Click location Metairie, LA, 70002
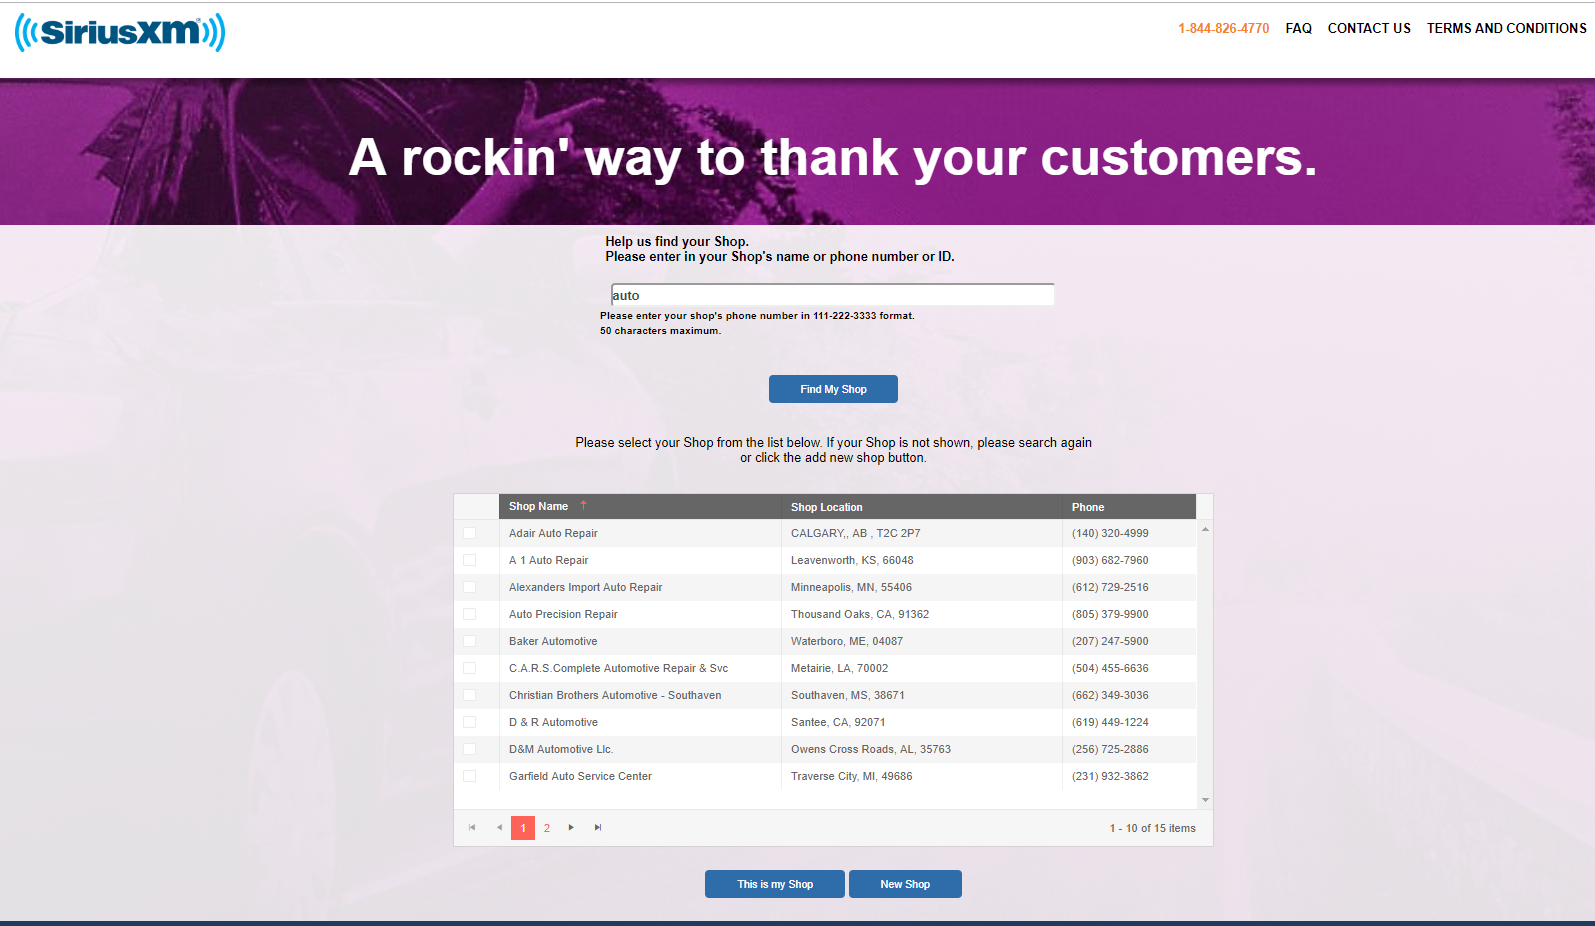 click(x=839, y=668)
